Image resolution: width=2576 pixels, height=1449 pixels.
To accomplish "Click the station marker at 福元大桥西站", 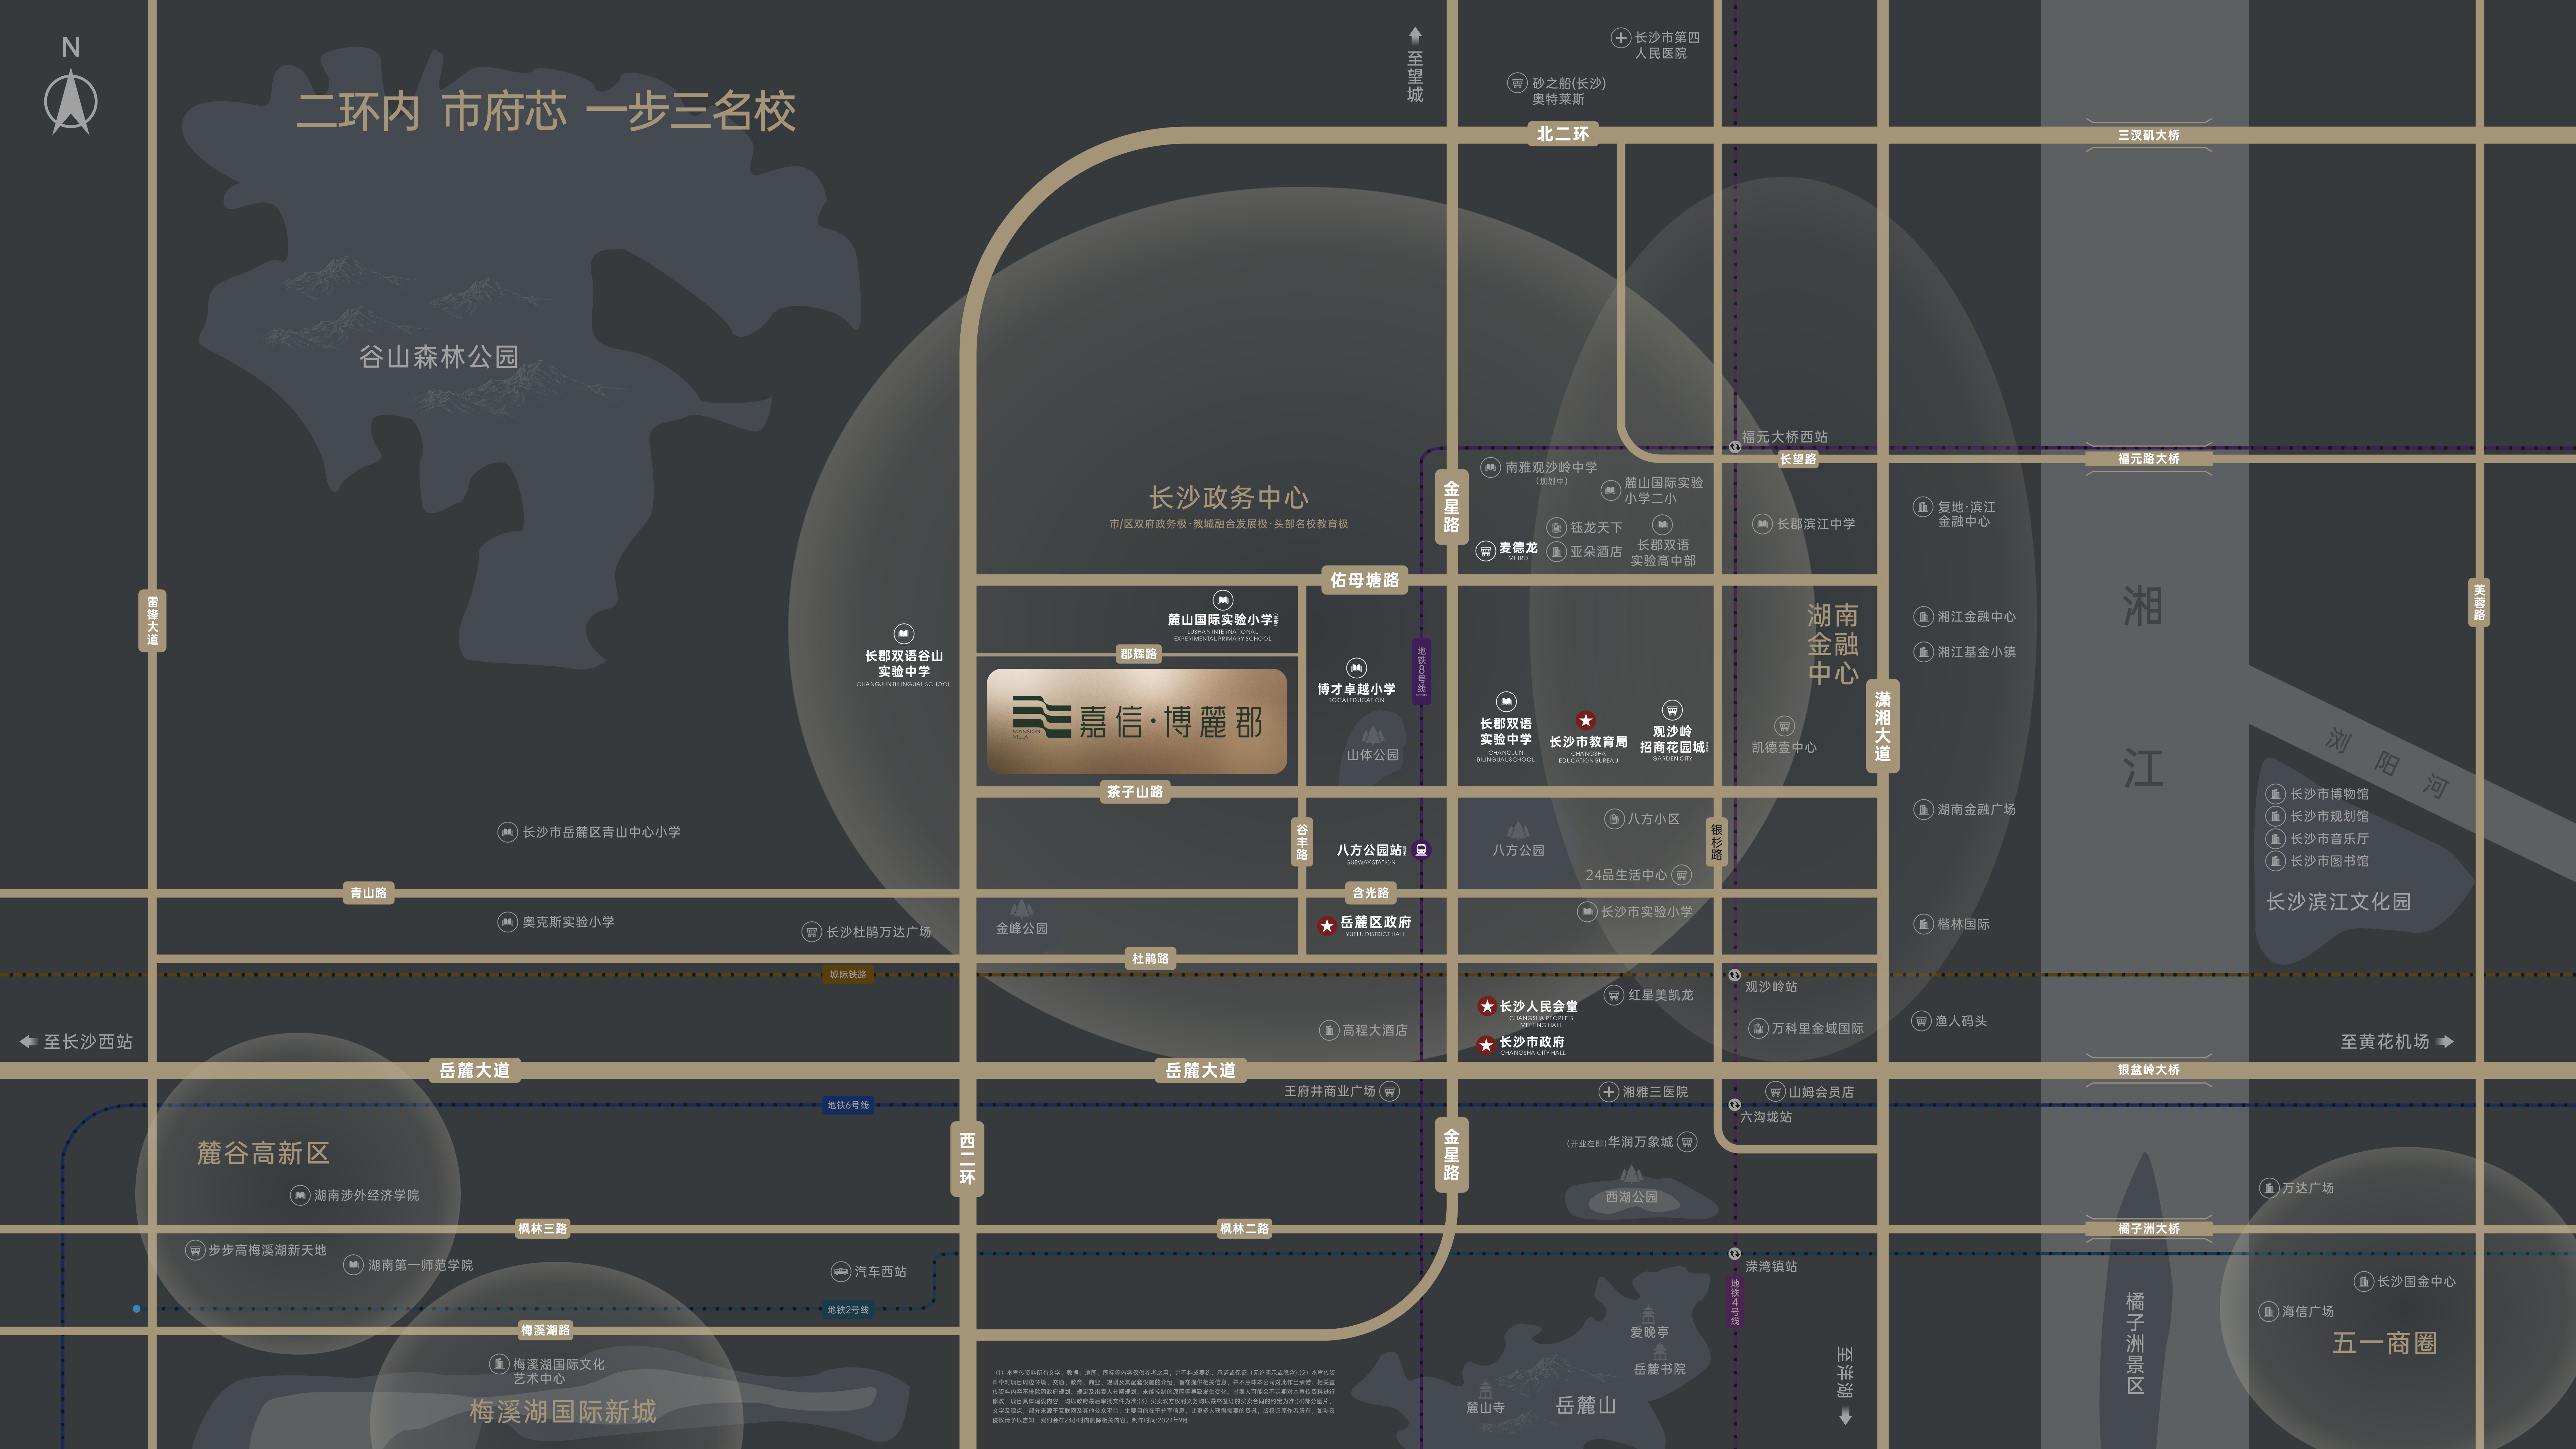I will coord(1735,447).
